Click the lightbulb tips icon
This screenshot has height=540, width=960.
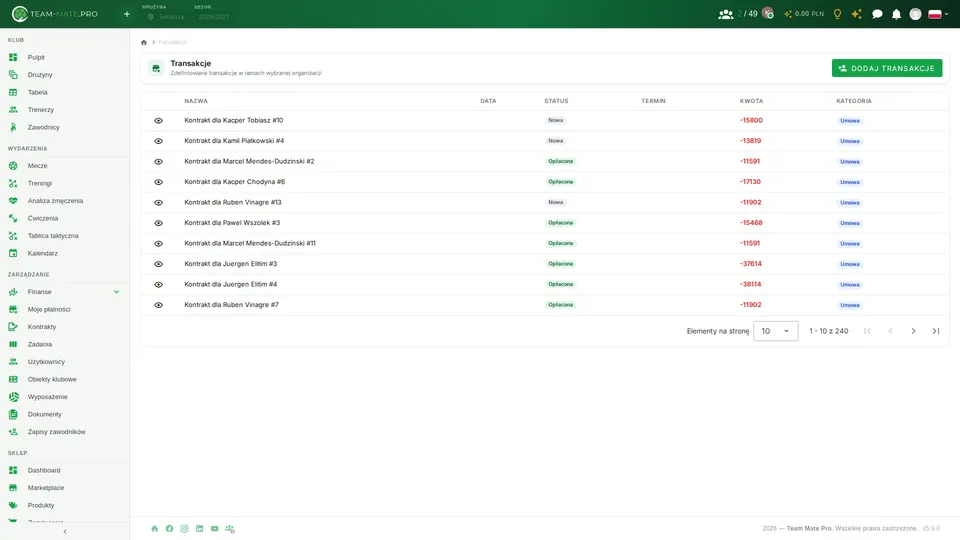[x=837, y=14]
